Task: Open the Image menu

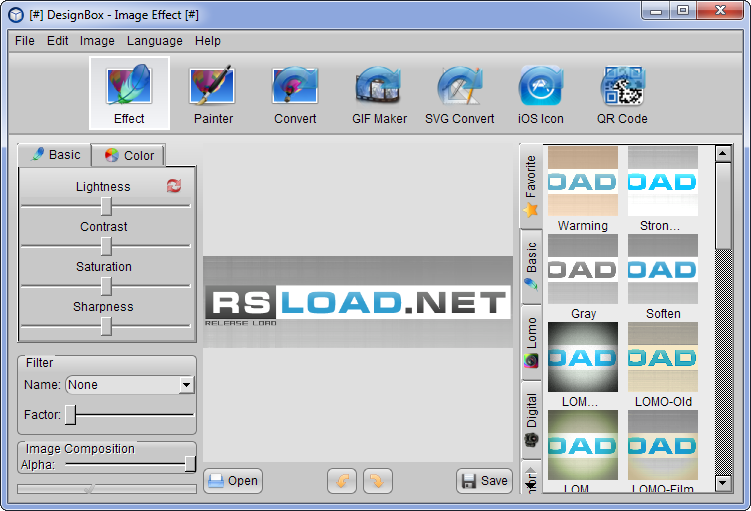Action: pos(97,41)
